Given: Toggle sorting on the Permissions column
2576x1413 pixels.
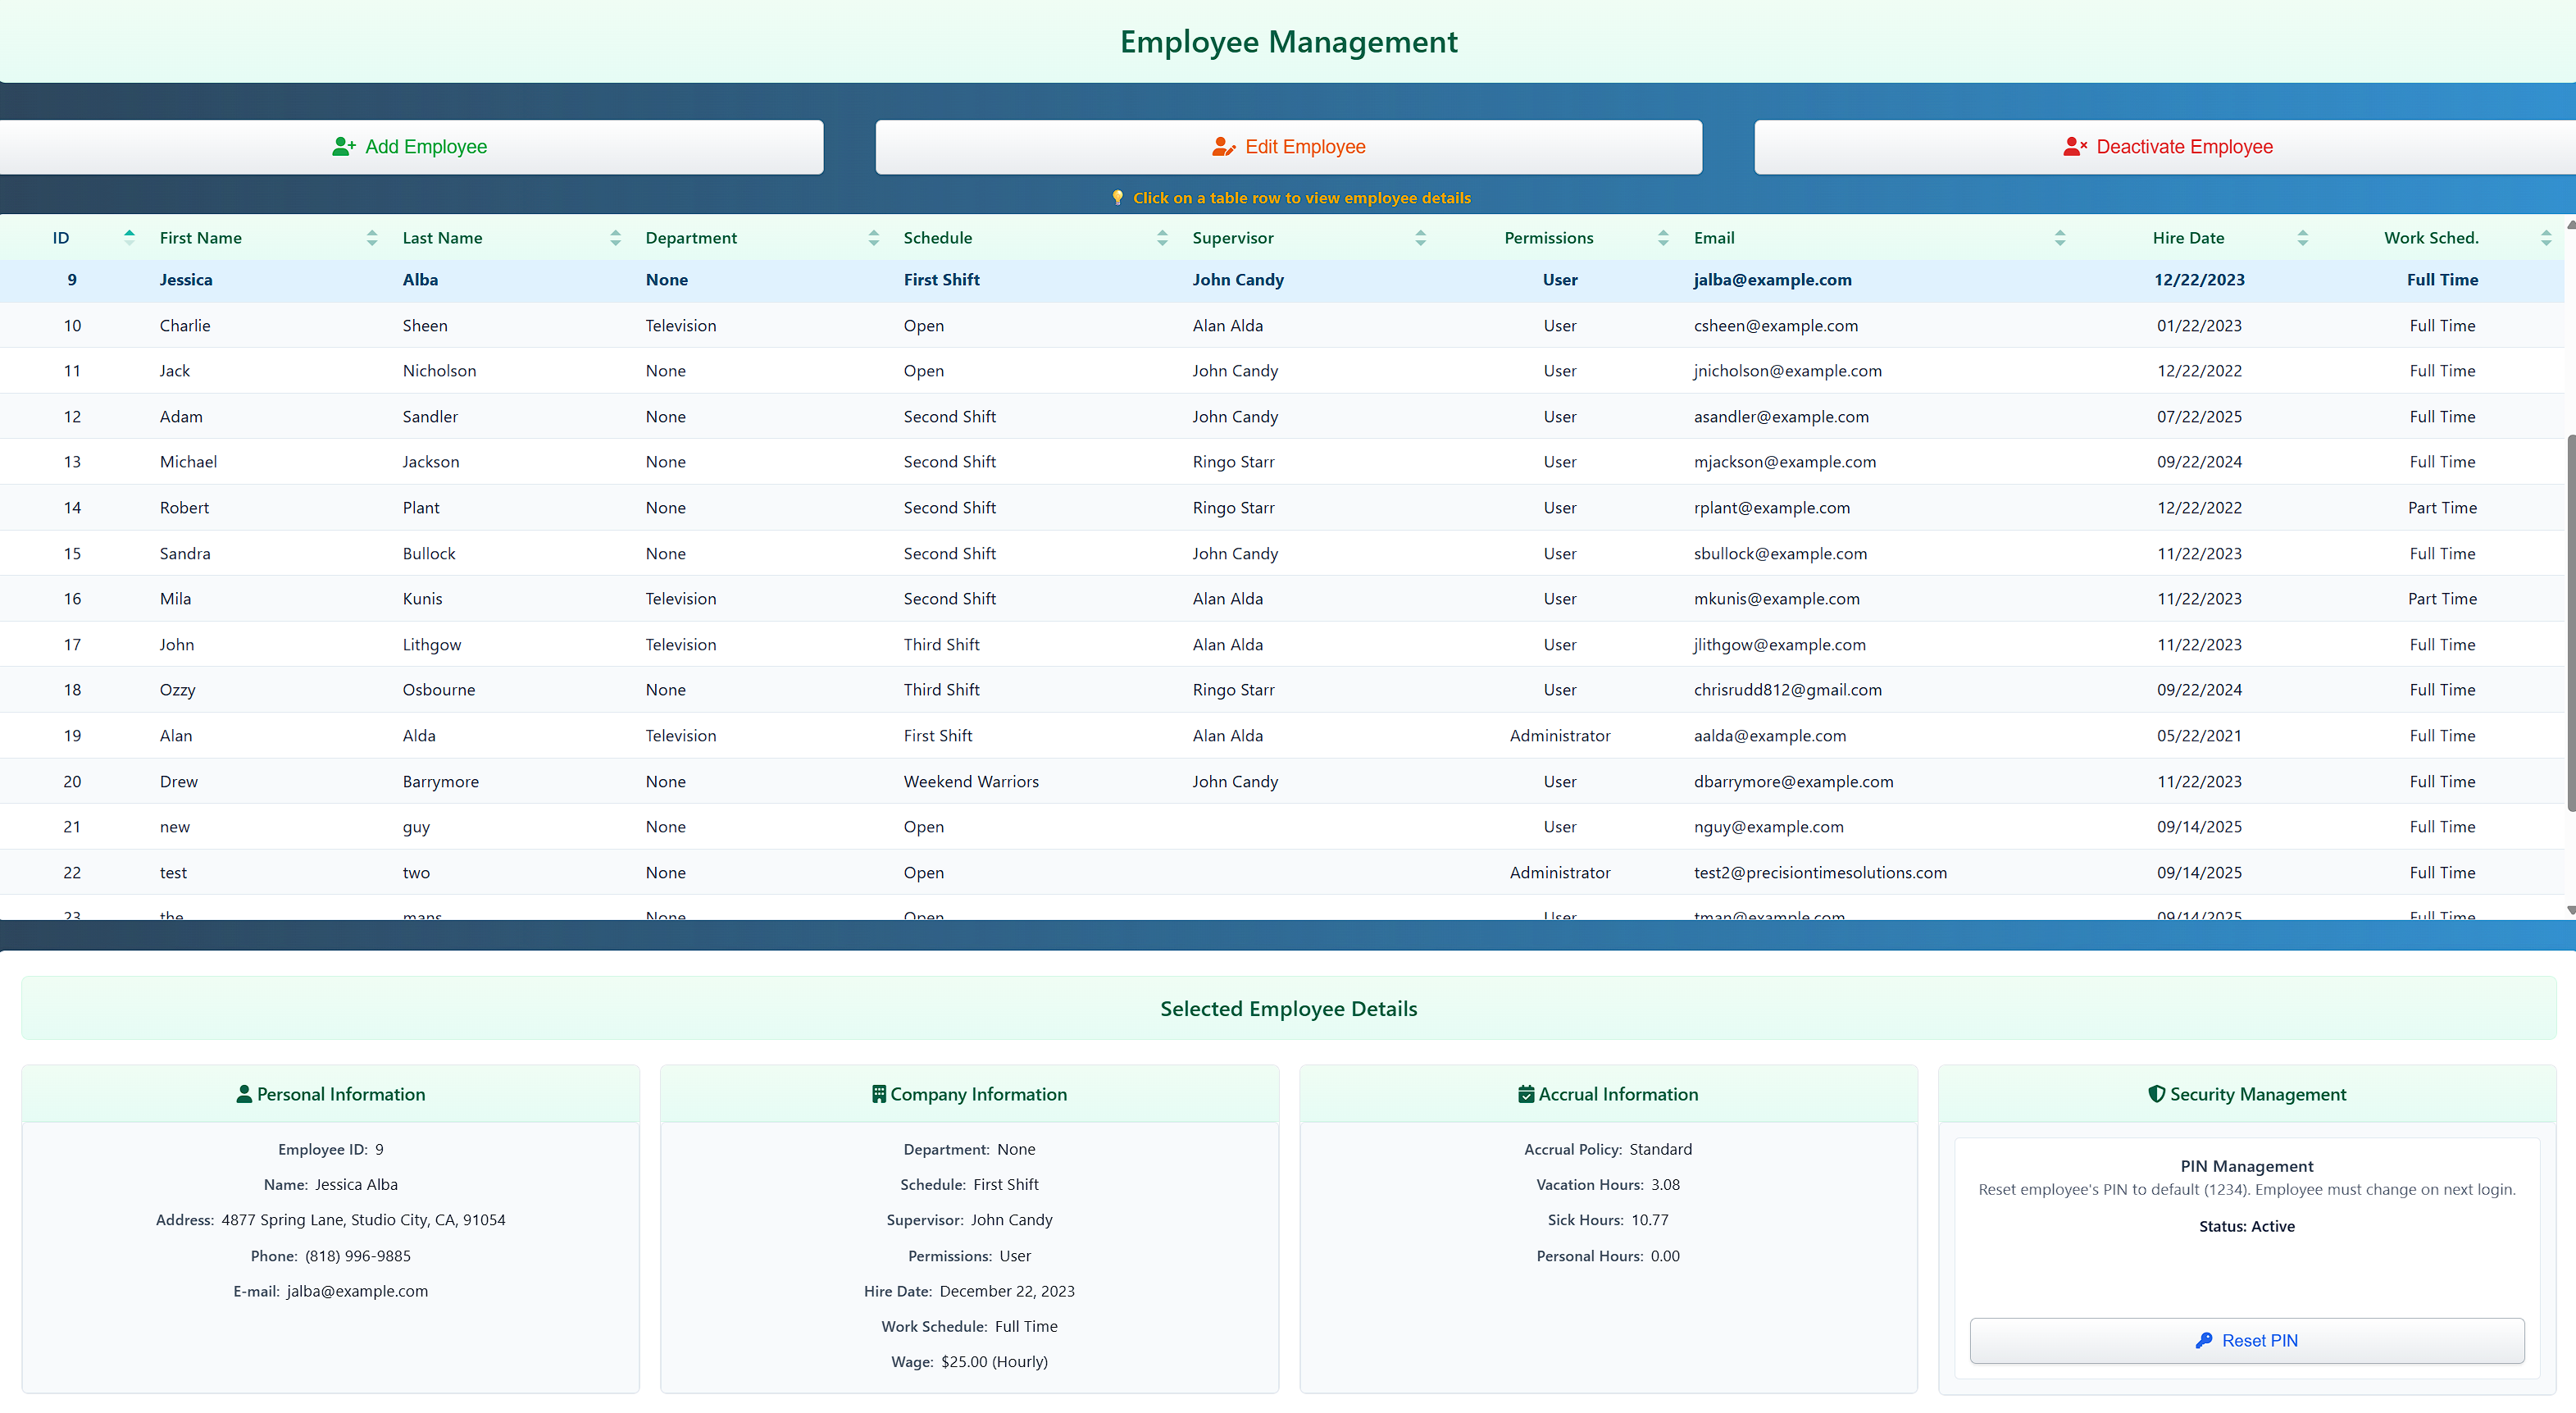Looking at the screenshot, I should pyautogui.click(x=1664, y=237).
